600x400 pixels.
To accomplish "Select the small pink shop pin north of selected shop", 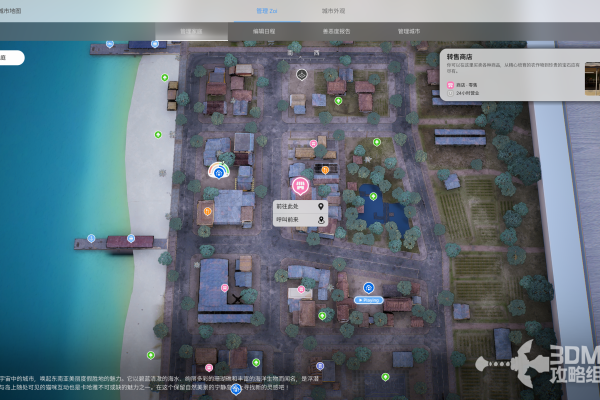I will (x=313, y=144).
